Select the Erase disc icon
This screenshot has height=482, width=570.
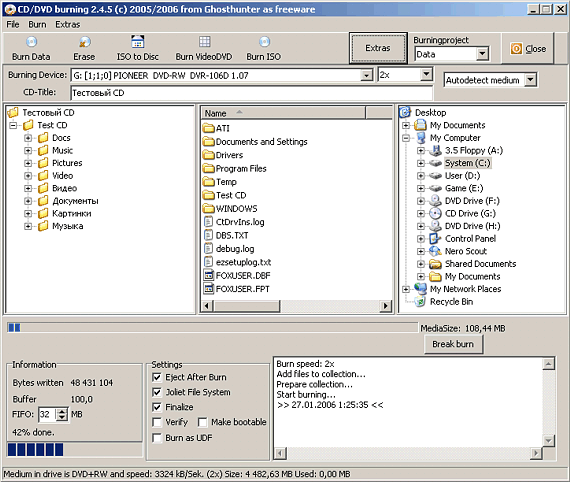pos(84,42)
